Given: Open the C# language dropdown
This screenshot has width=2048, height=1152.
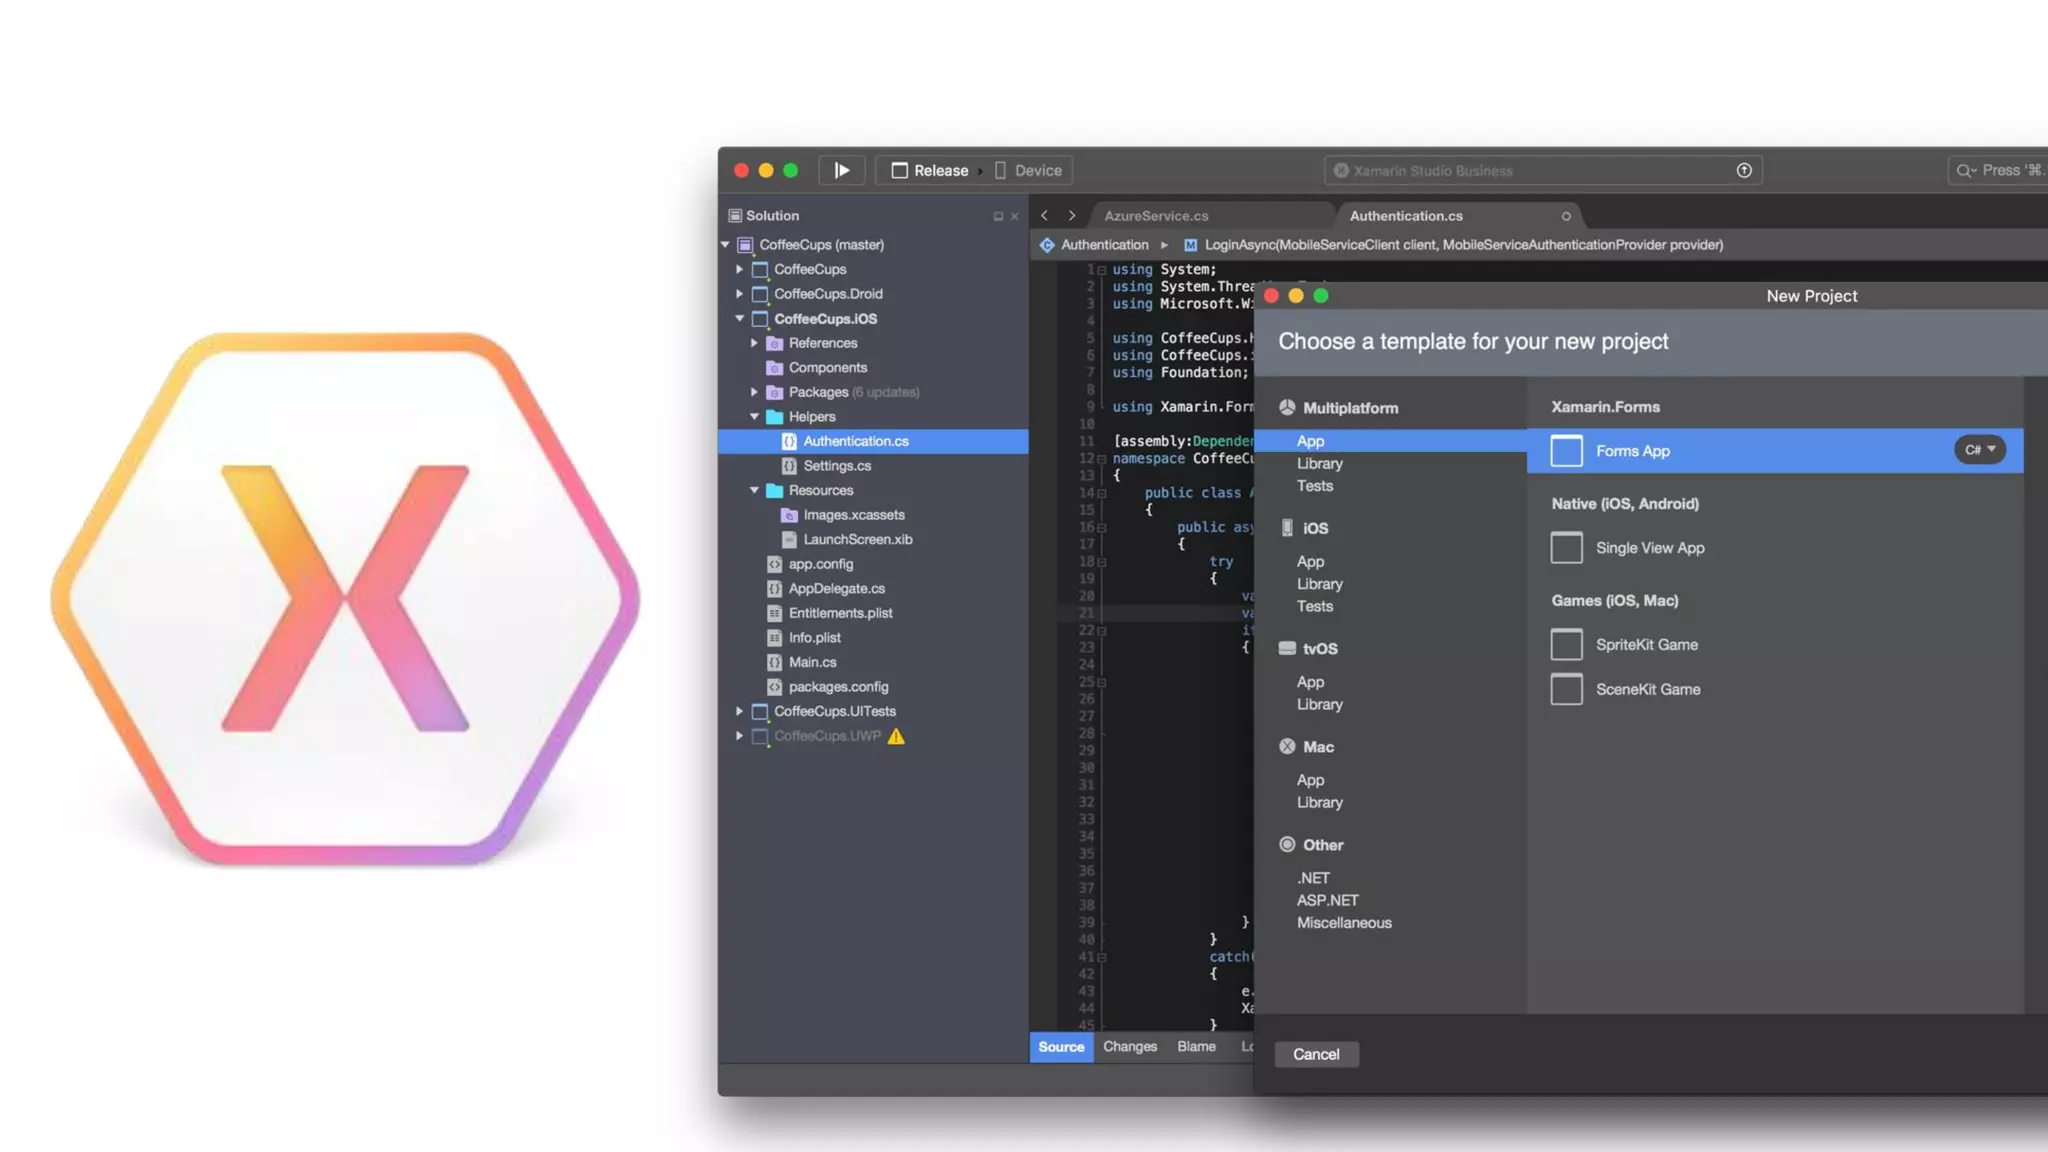Looking at the screenshot, I should coord(1979,450).
